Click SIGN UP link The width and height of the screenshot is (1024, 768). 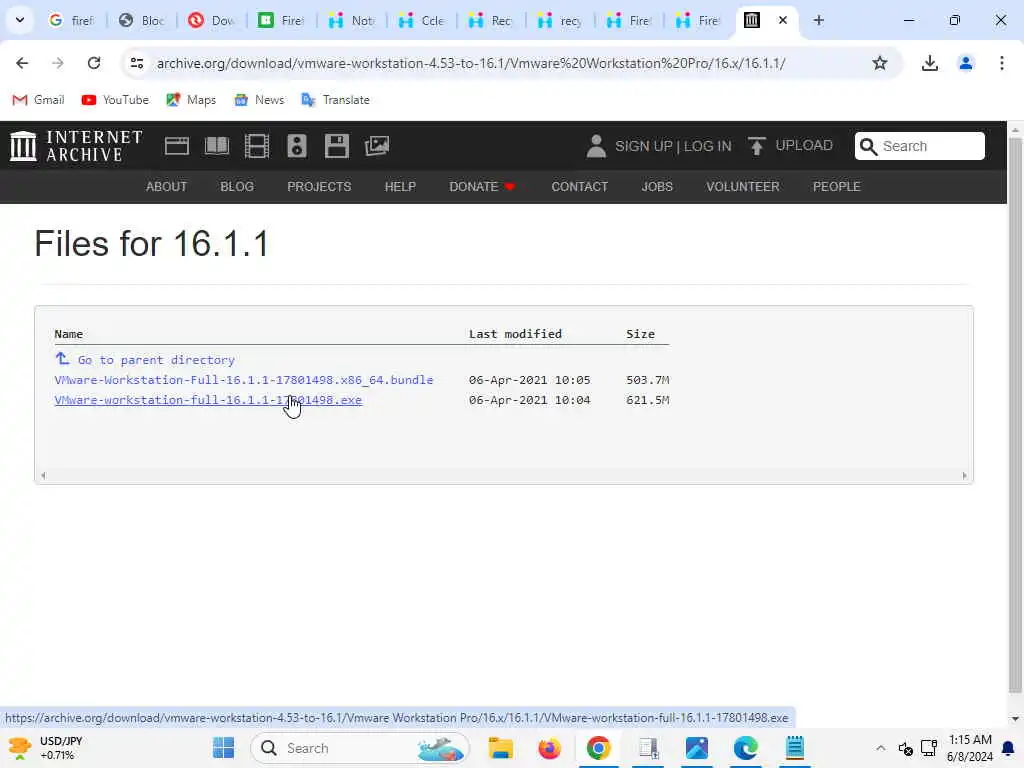[643, 146]
